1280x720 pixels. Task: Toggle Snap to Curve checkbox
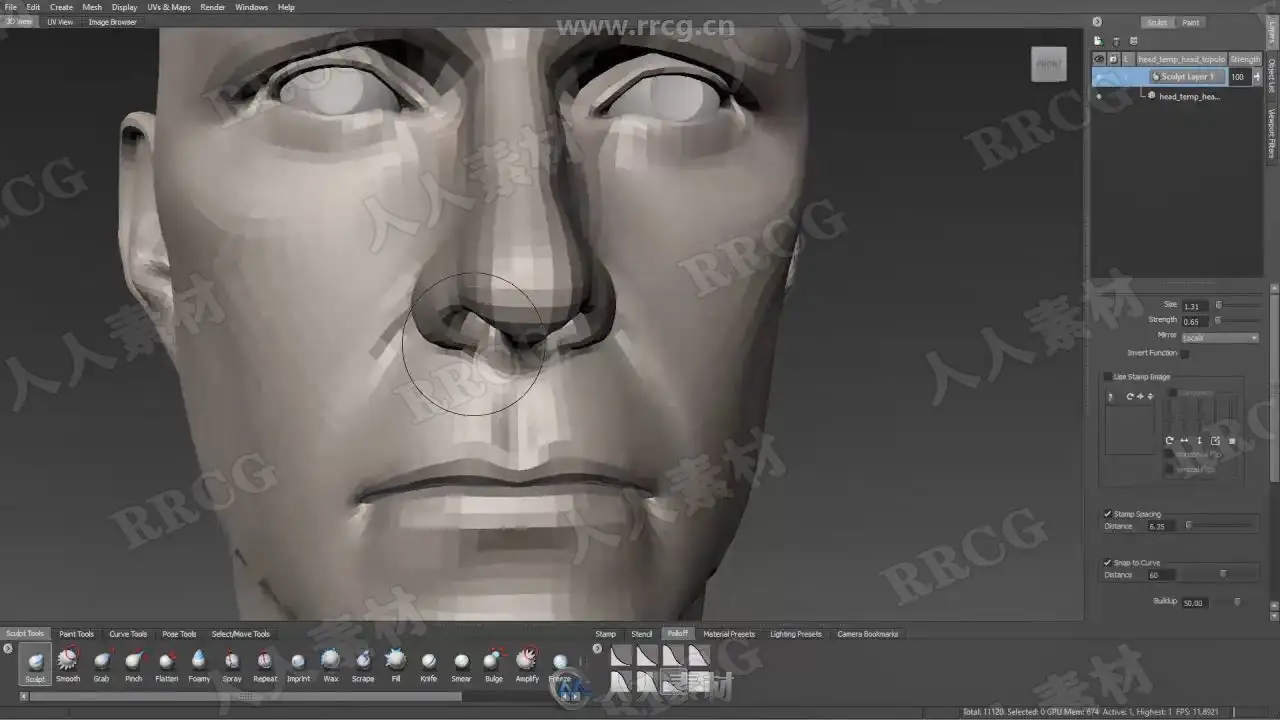[1107, 563]
